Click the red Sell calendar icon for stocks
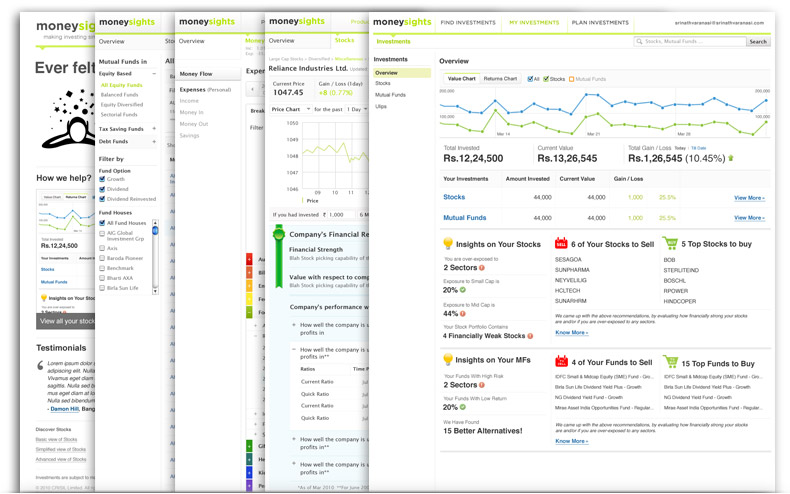 tap(561, 243)
